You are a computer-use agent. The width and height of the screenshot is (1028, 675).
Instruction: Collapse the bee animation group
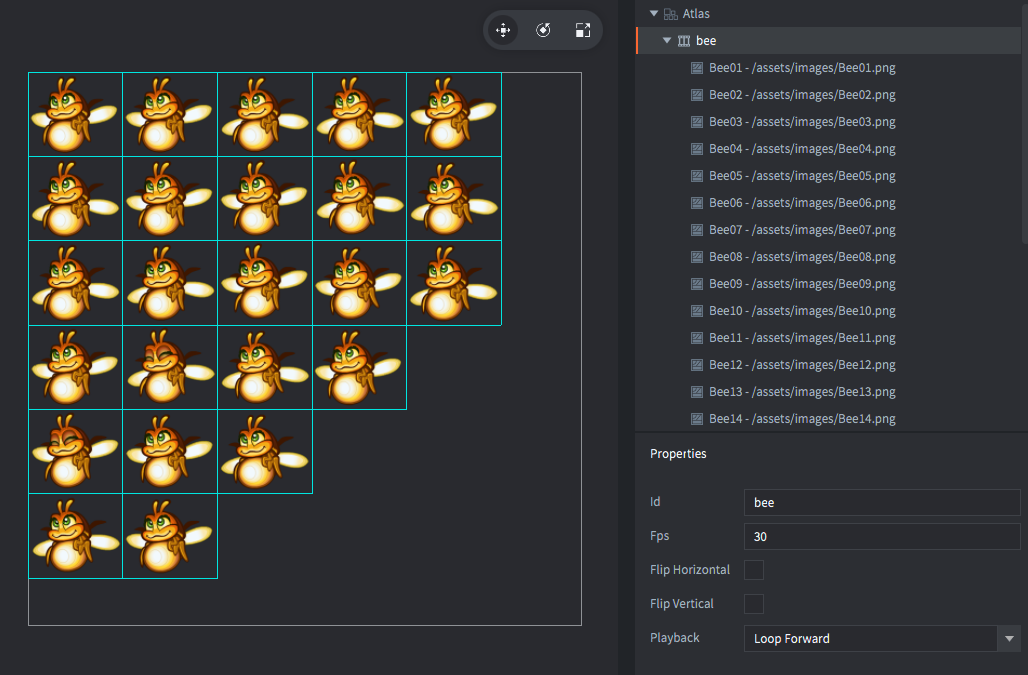pyautogui.click(x=667, y=41)
